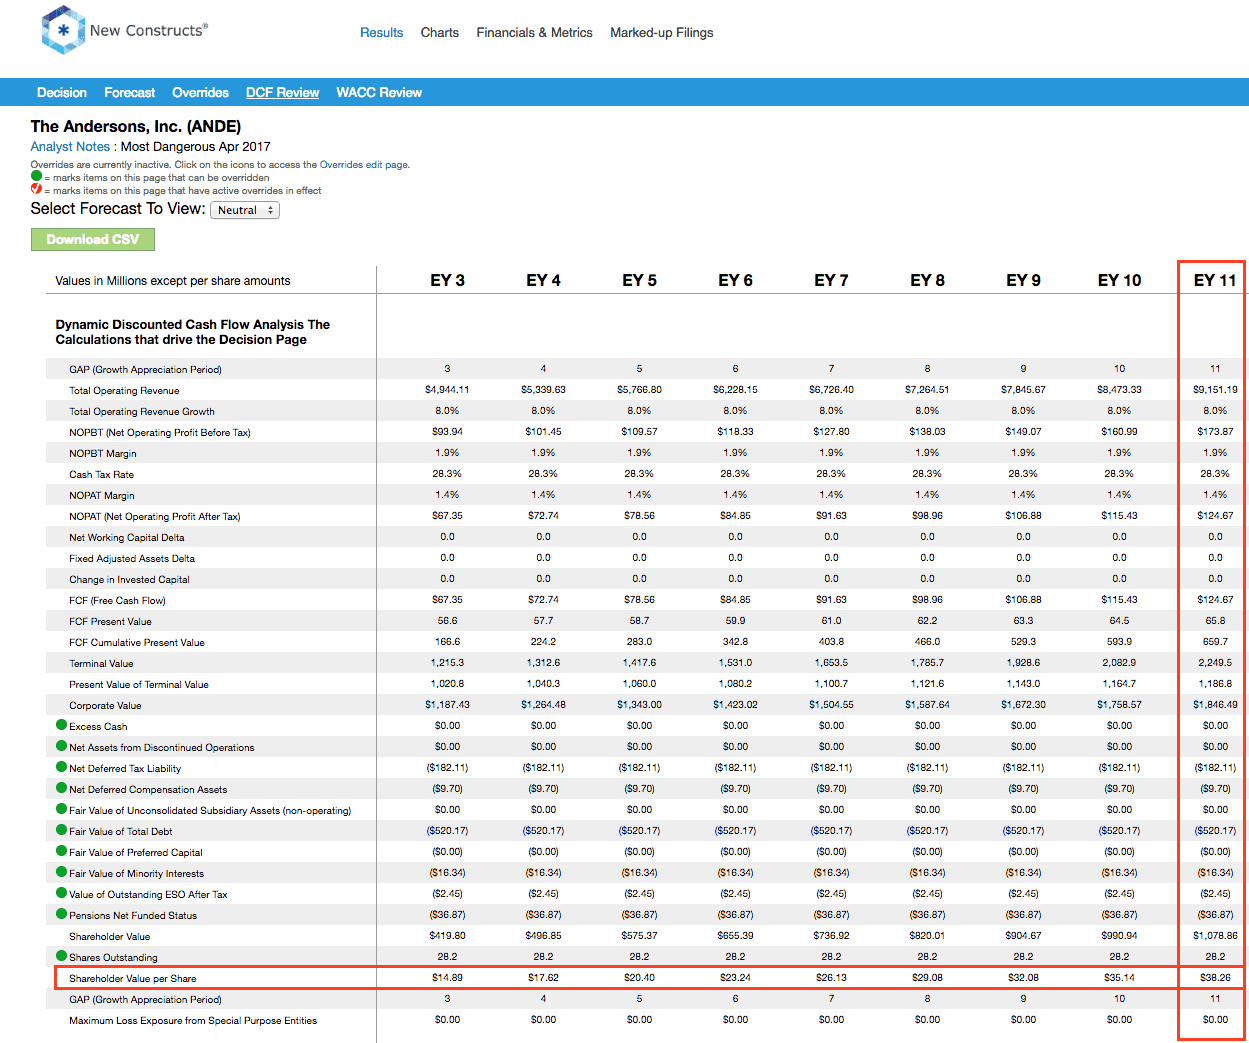The height and width of the screenshot is (1043, 1249).
Task: Open the Select Forecast To View dropdown
Action: click(x=245, y=210)
